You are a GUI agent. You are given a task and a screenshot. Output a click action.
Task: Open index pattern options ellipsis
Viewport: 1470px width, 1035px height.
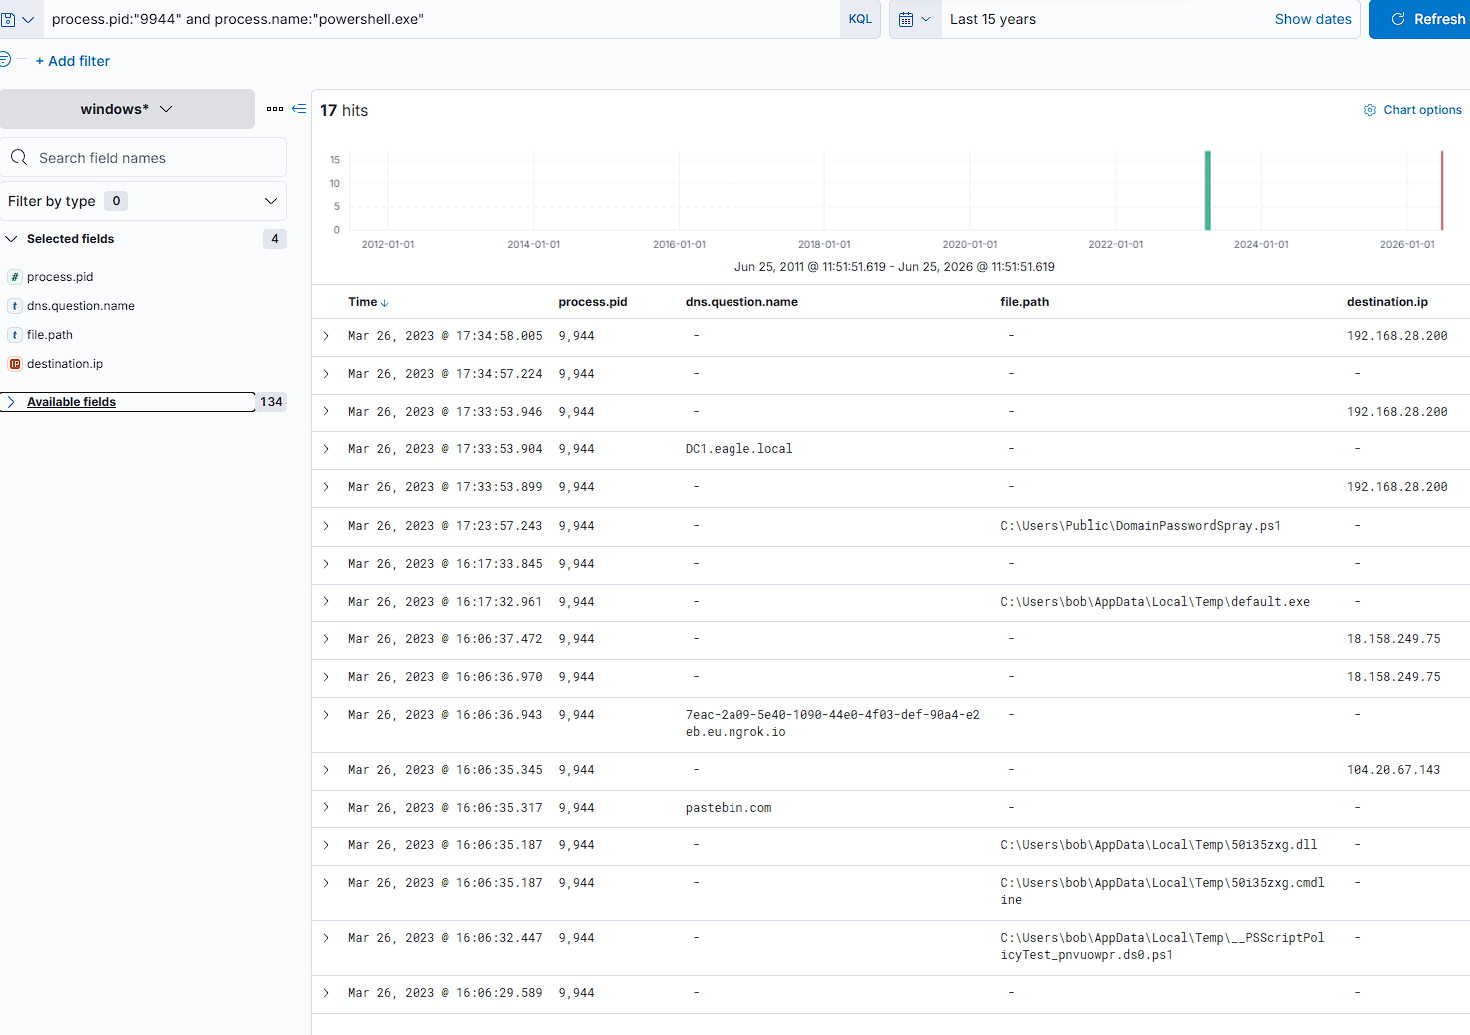click(275, 109)
